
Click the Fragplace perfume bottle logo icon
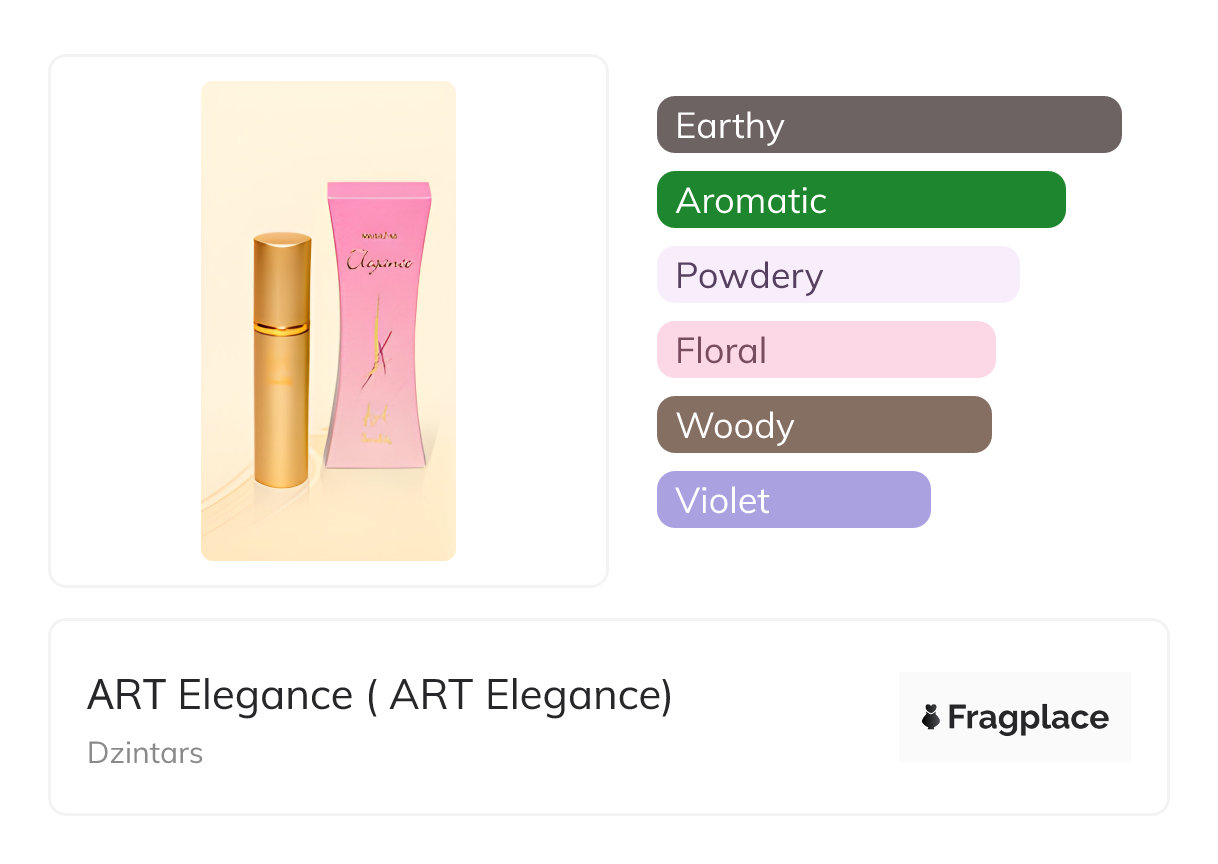pyautogui.click(x=932, y=717)
